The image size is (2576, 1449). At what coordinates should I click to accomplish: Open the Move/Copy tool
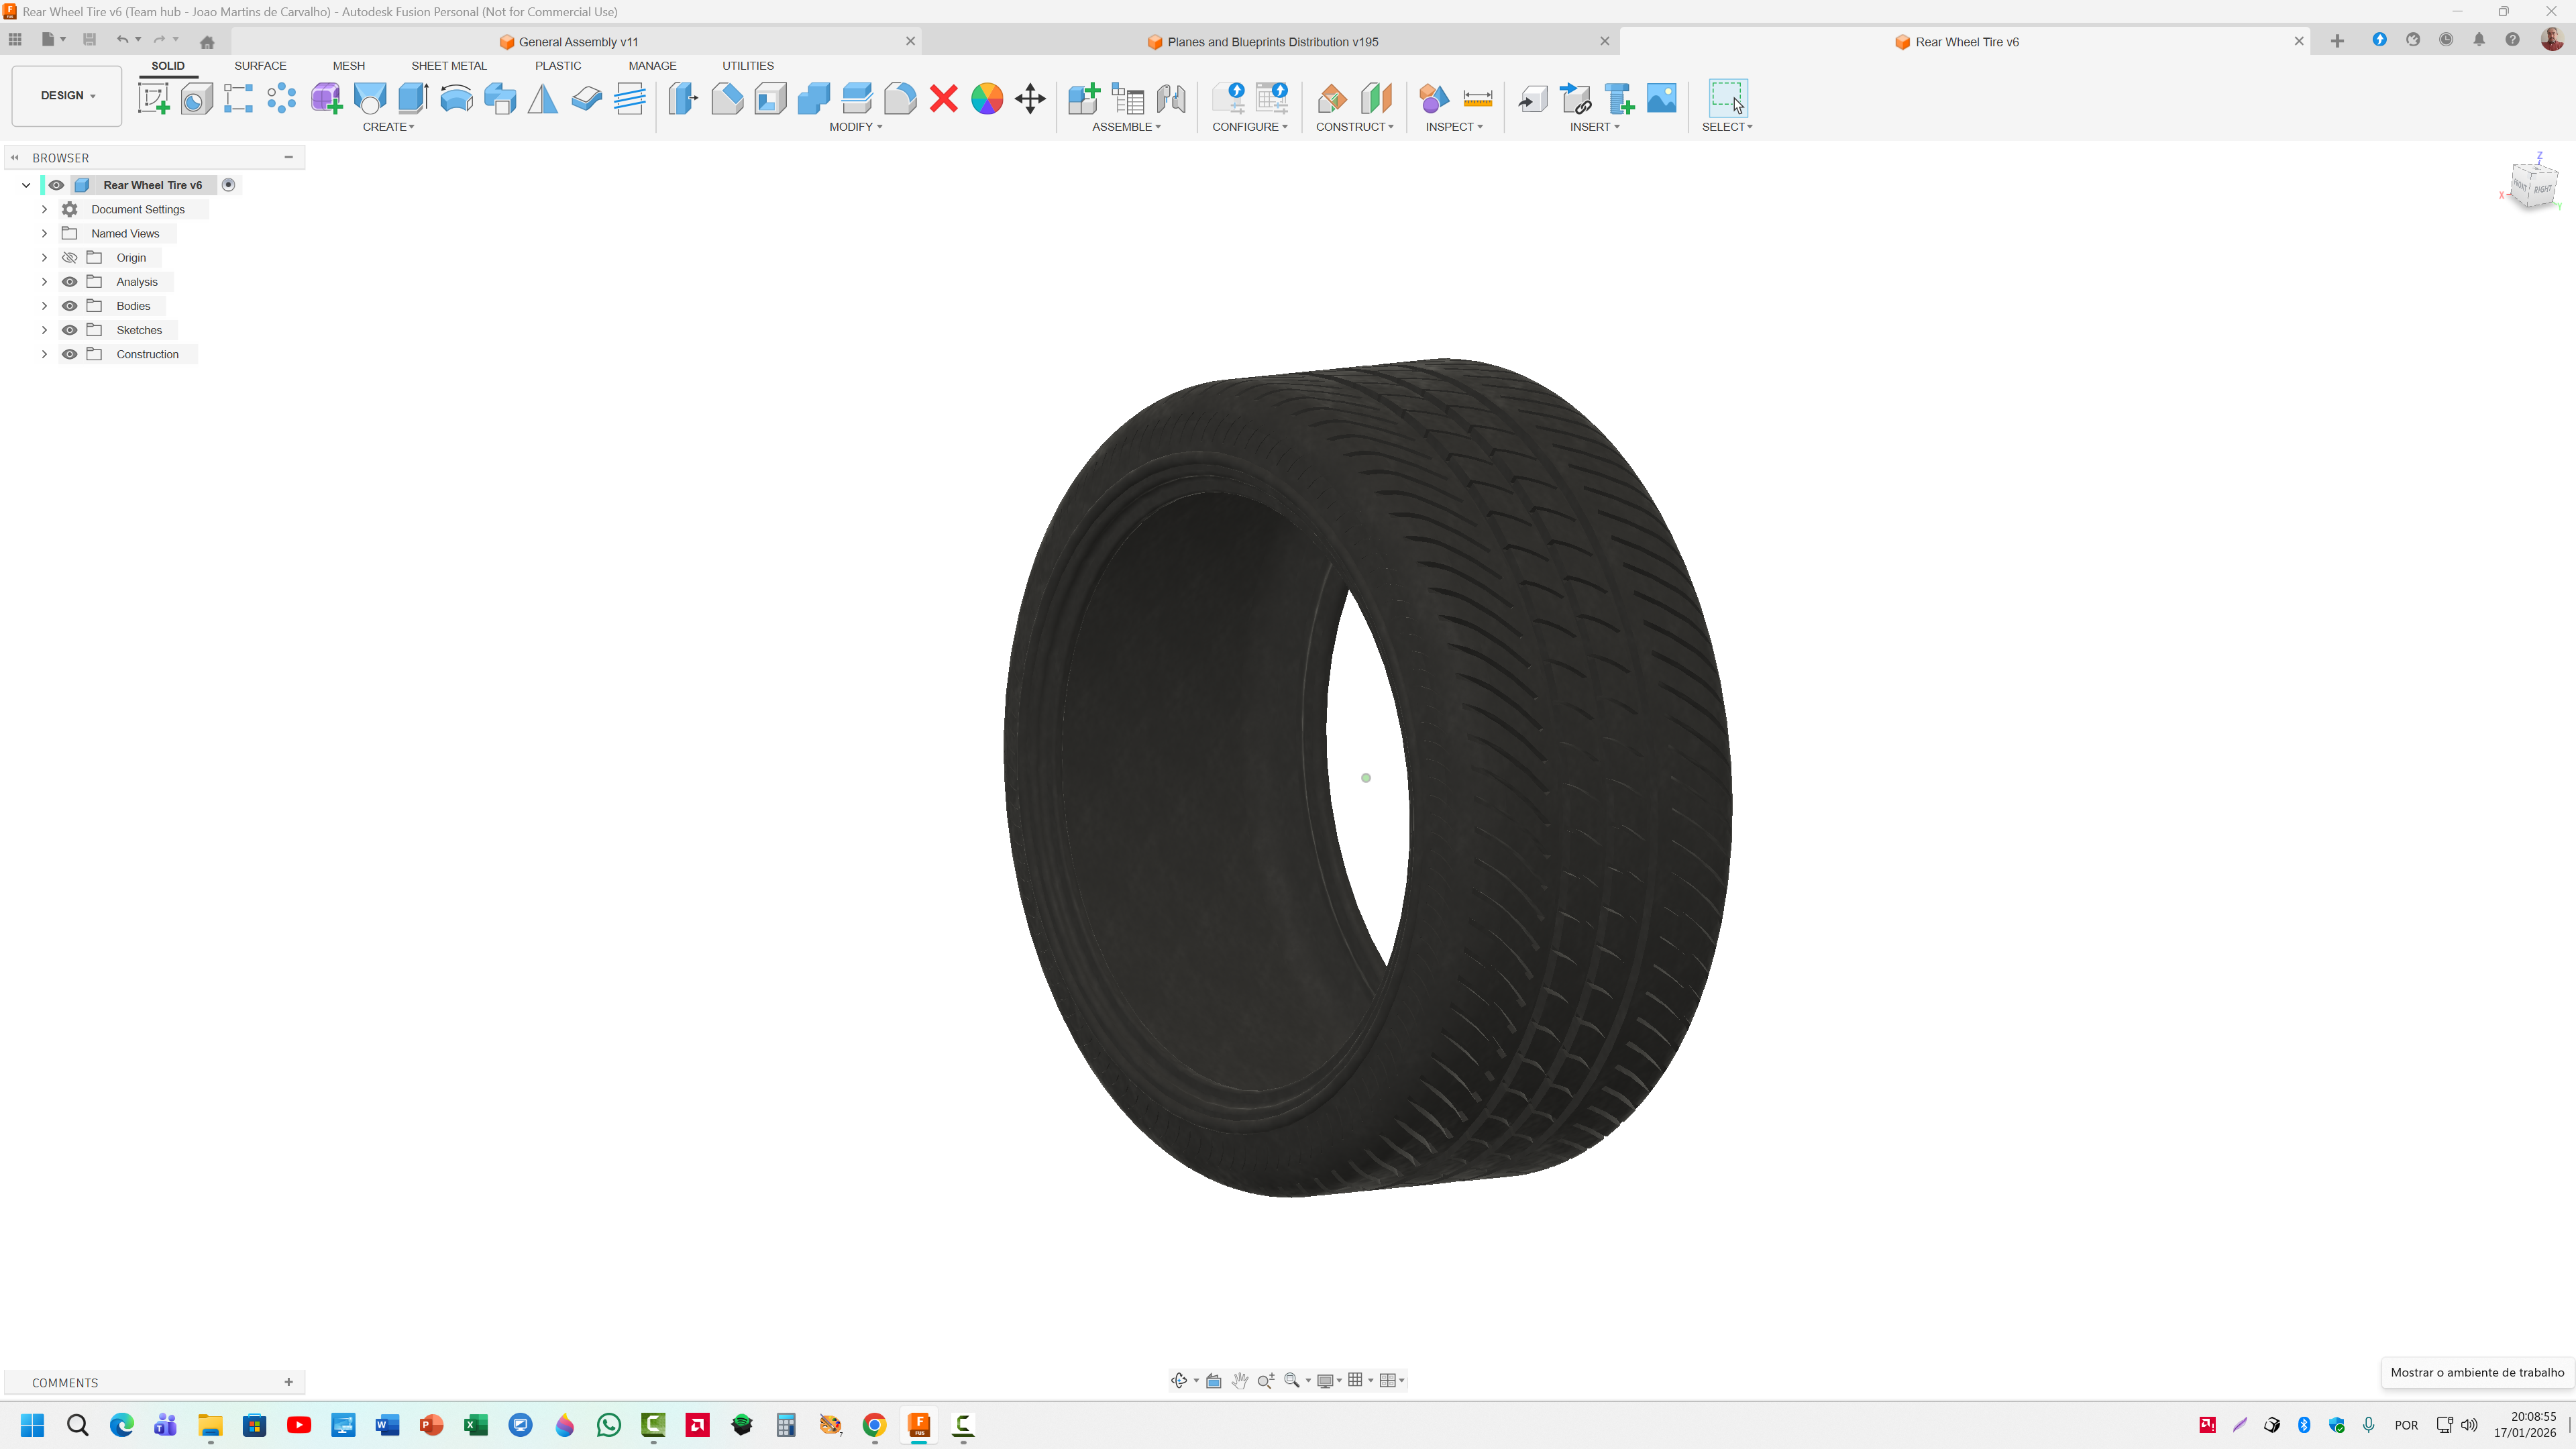1029,98
